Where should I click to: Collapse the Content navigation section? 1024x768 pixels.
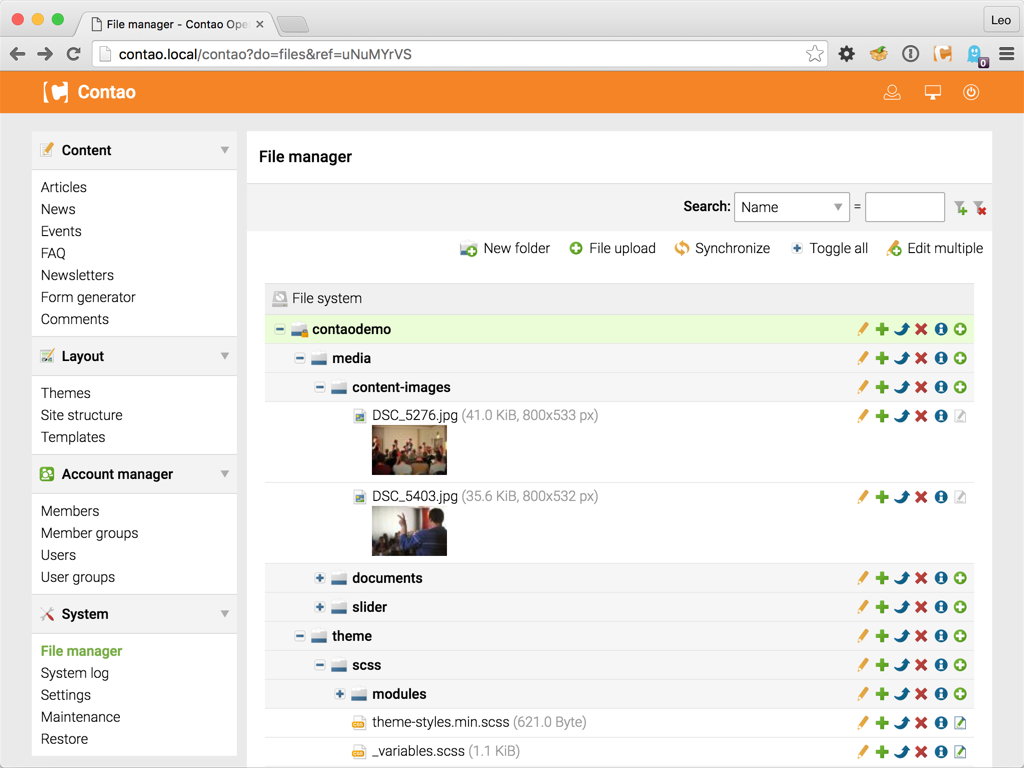tap(225, 150)
